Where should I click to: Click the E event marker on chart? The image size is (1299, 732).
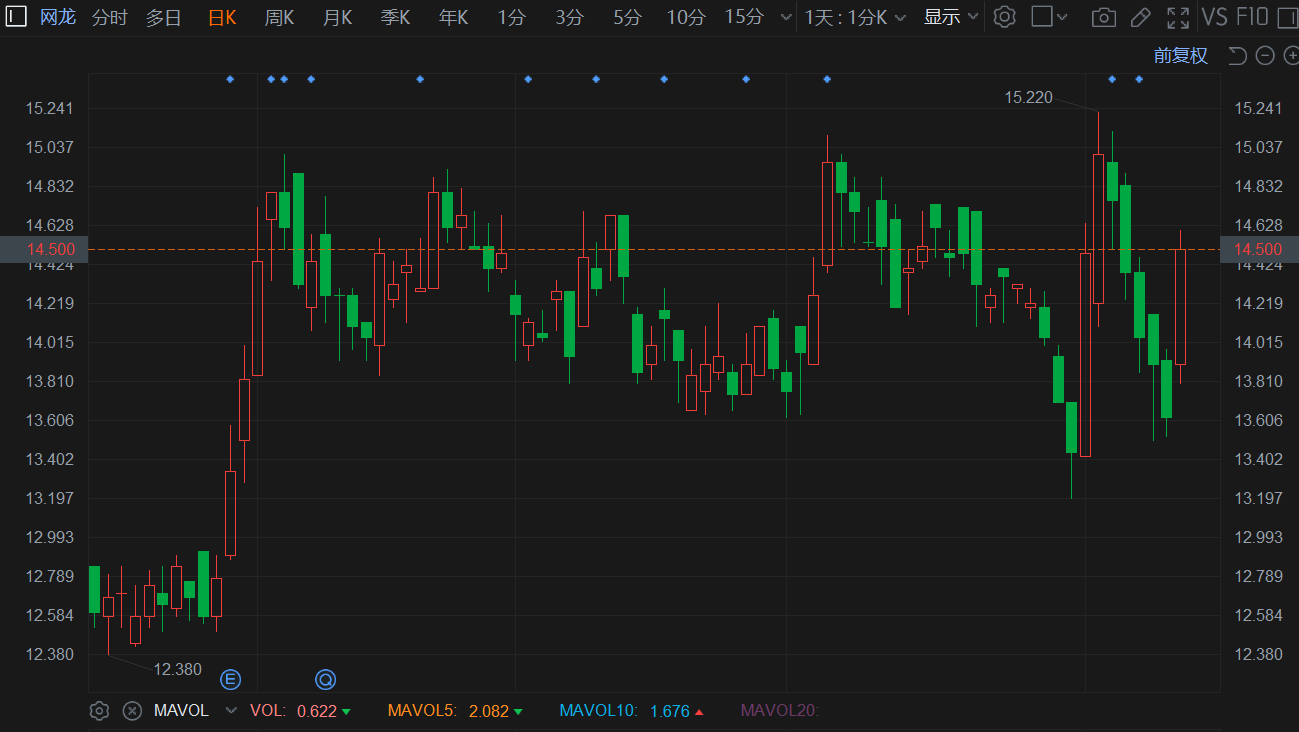pyautogui.click(x=231, y=680)
